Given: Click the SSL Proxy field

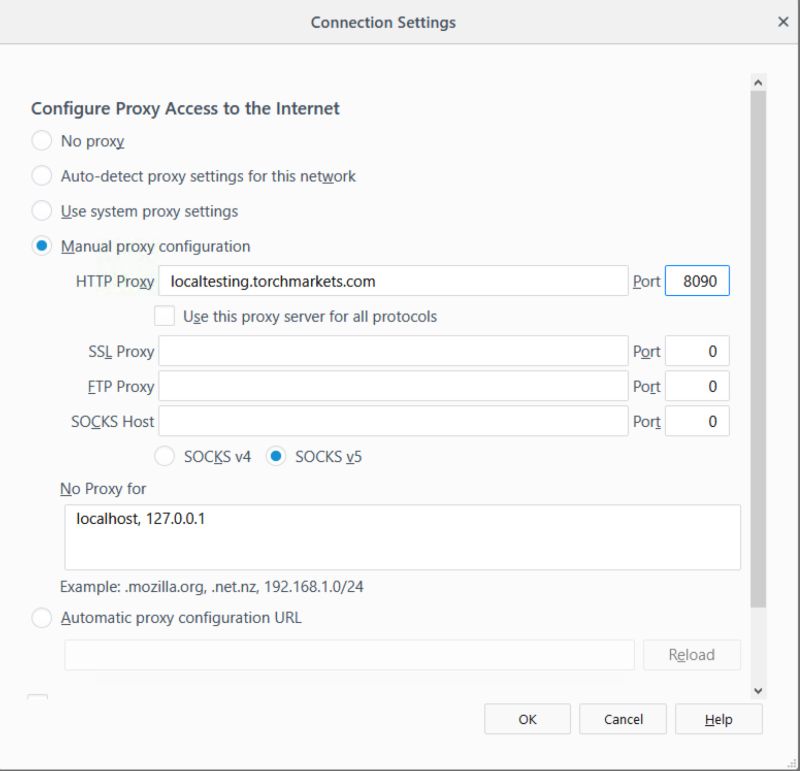Looking at the screenshot, I should 394,351.
